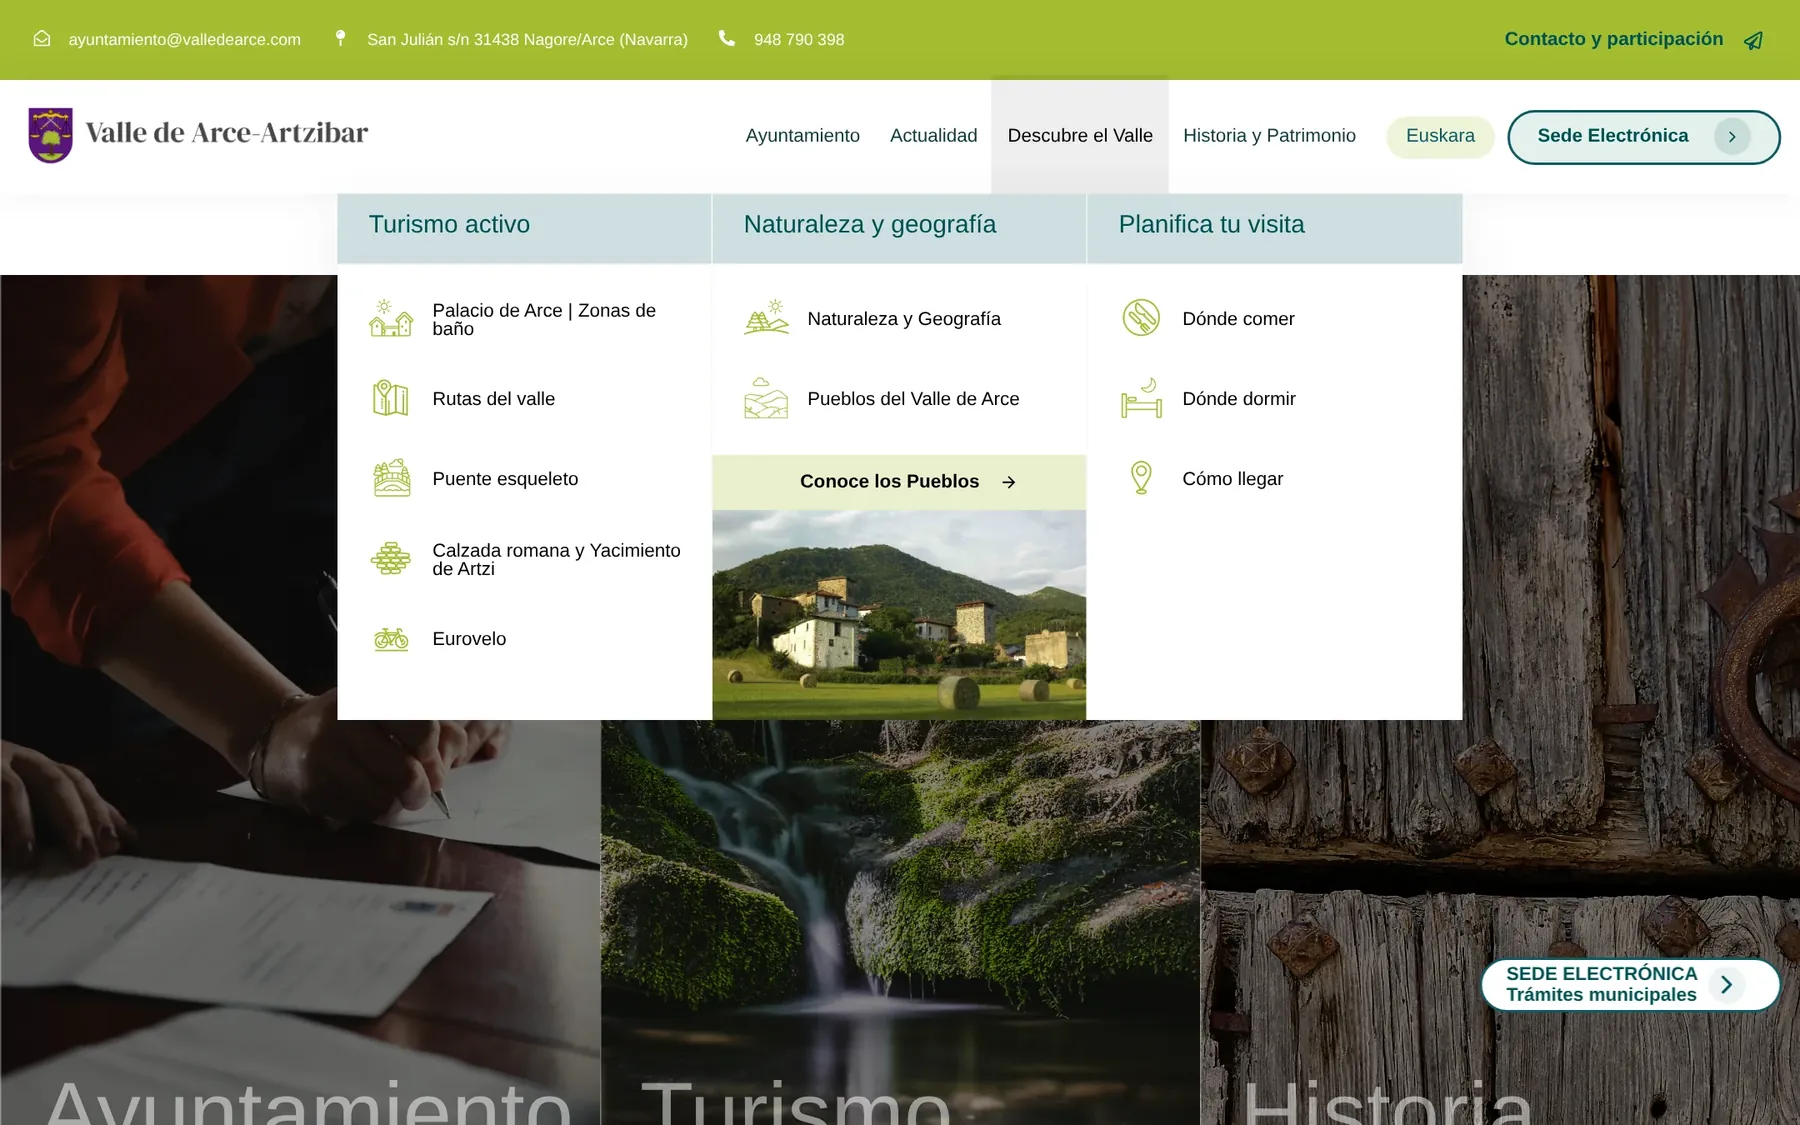Screen dimensions: 1800x1125
Task: Click the Dónde dormir bed icon
Action: point(1141,398)
